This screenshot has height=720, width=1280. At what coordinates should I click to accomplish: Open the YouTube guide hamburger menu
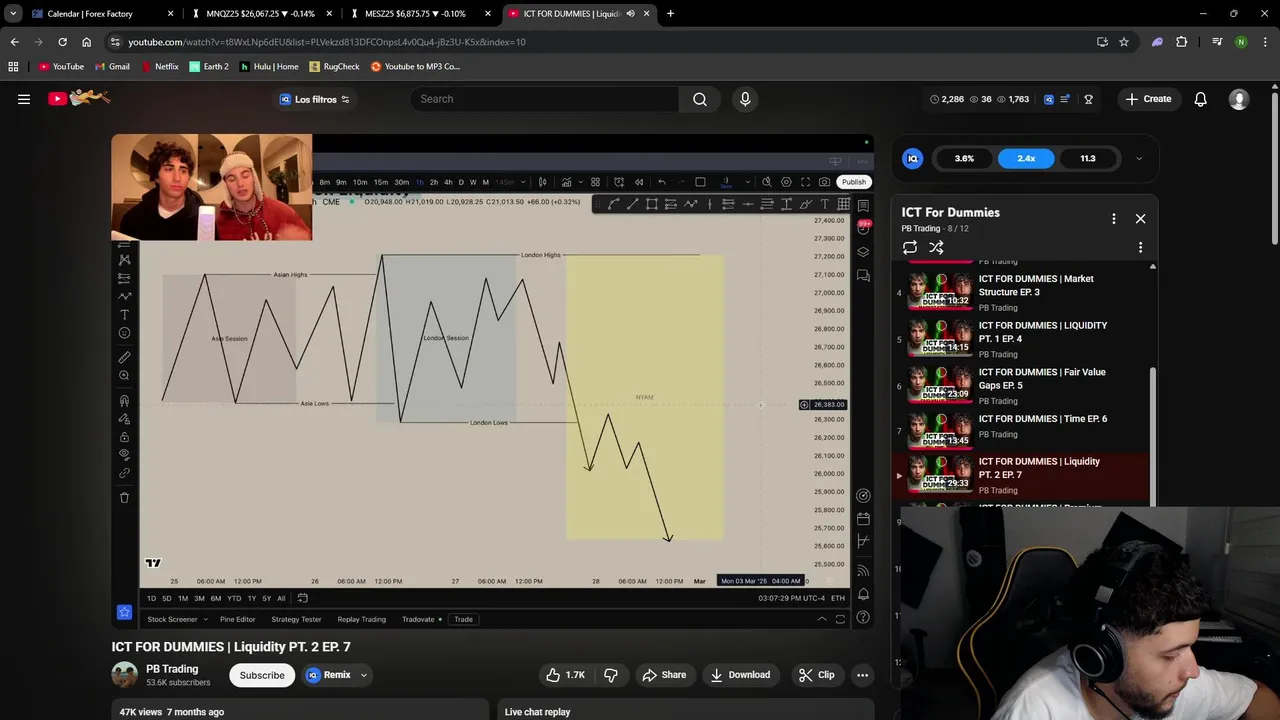click(x=24, y=99)
